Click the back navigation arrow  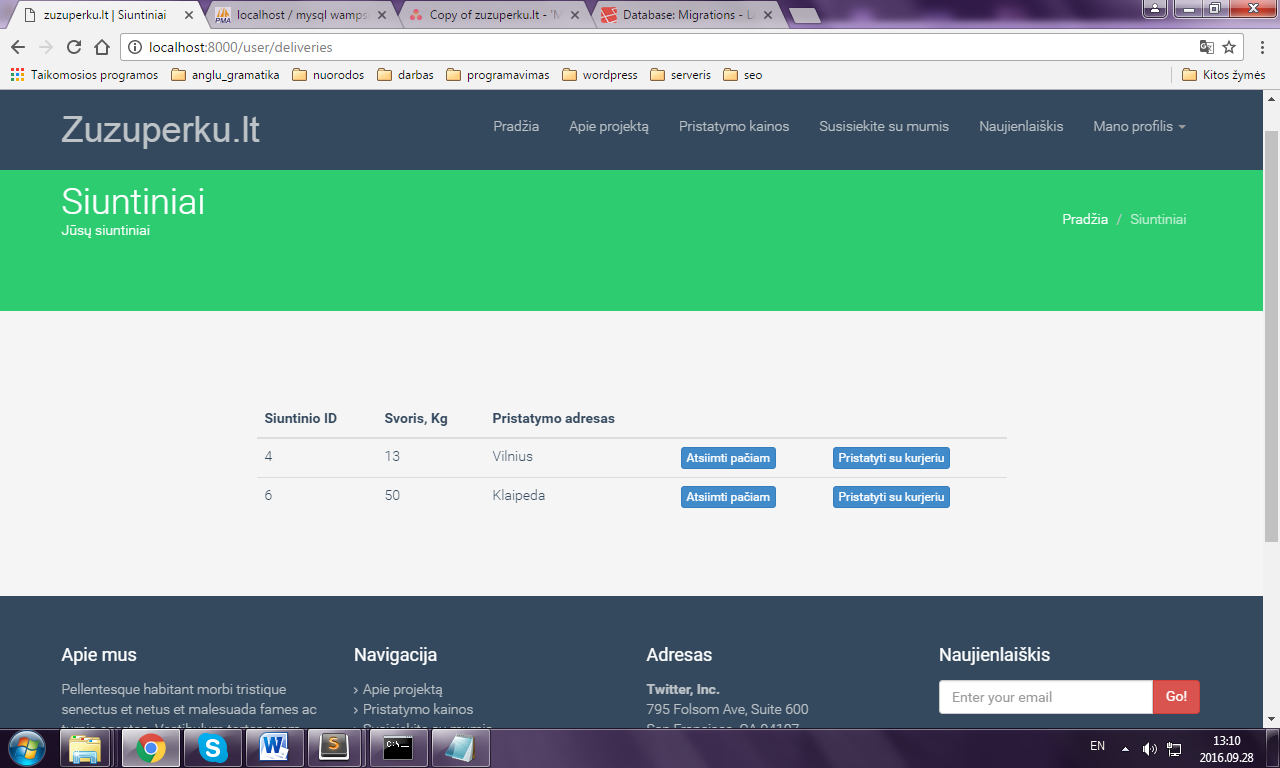point(18,47)
